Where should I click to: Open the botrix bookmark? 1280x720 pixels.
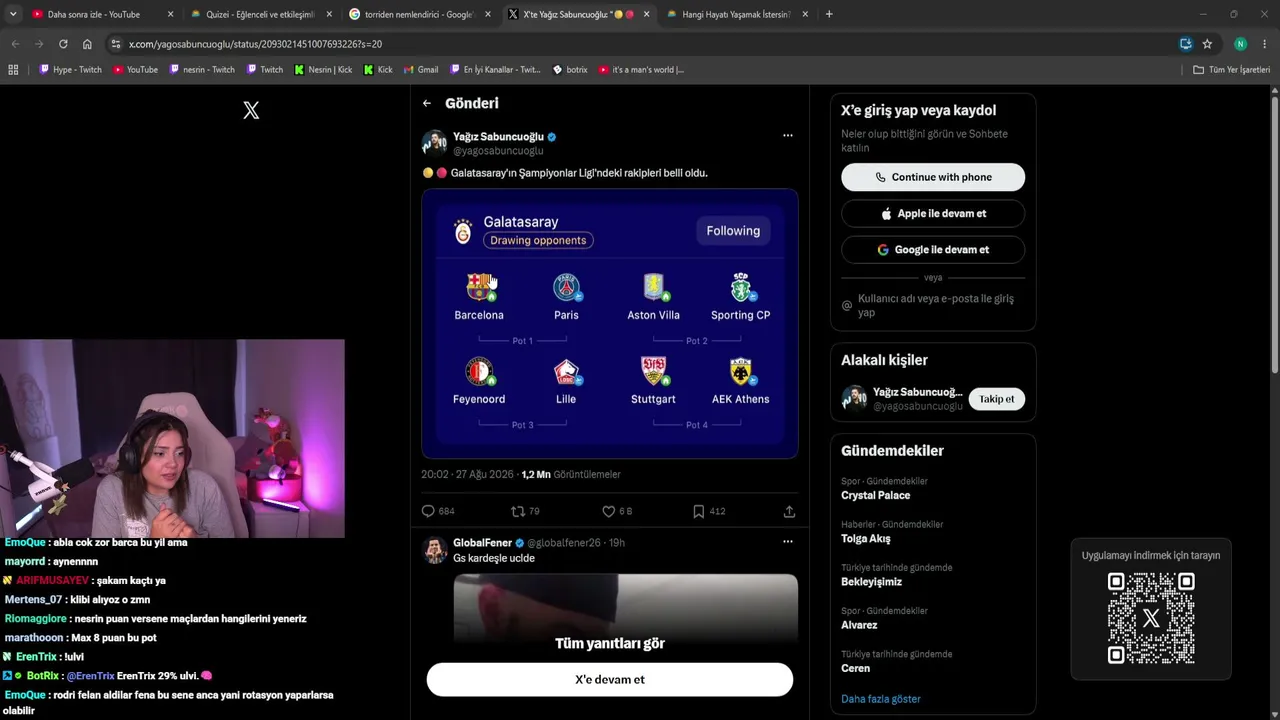[570, 70]
